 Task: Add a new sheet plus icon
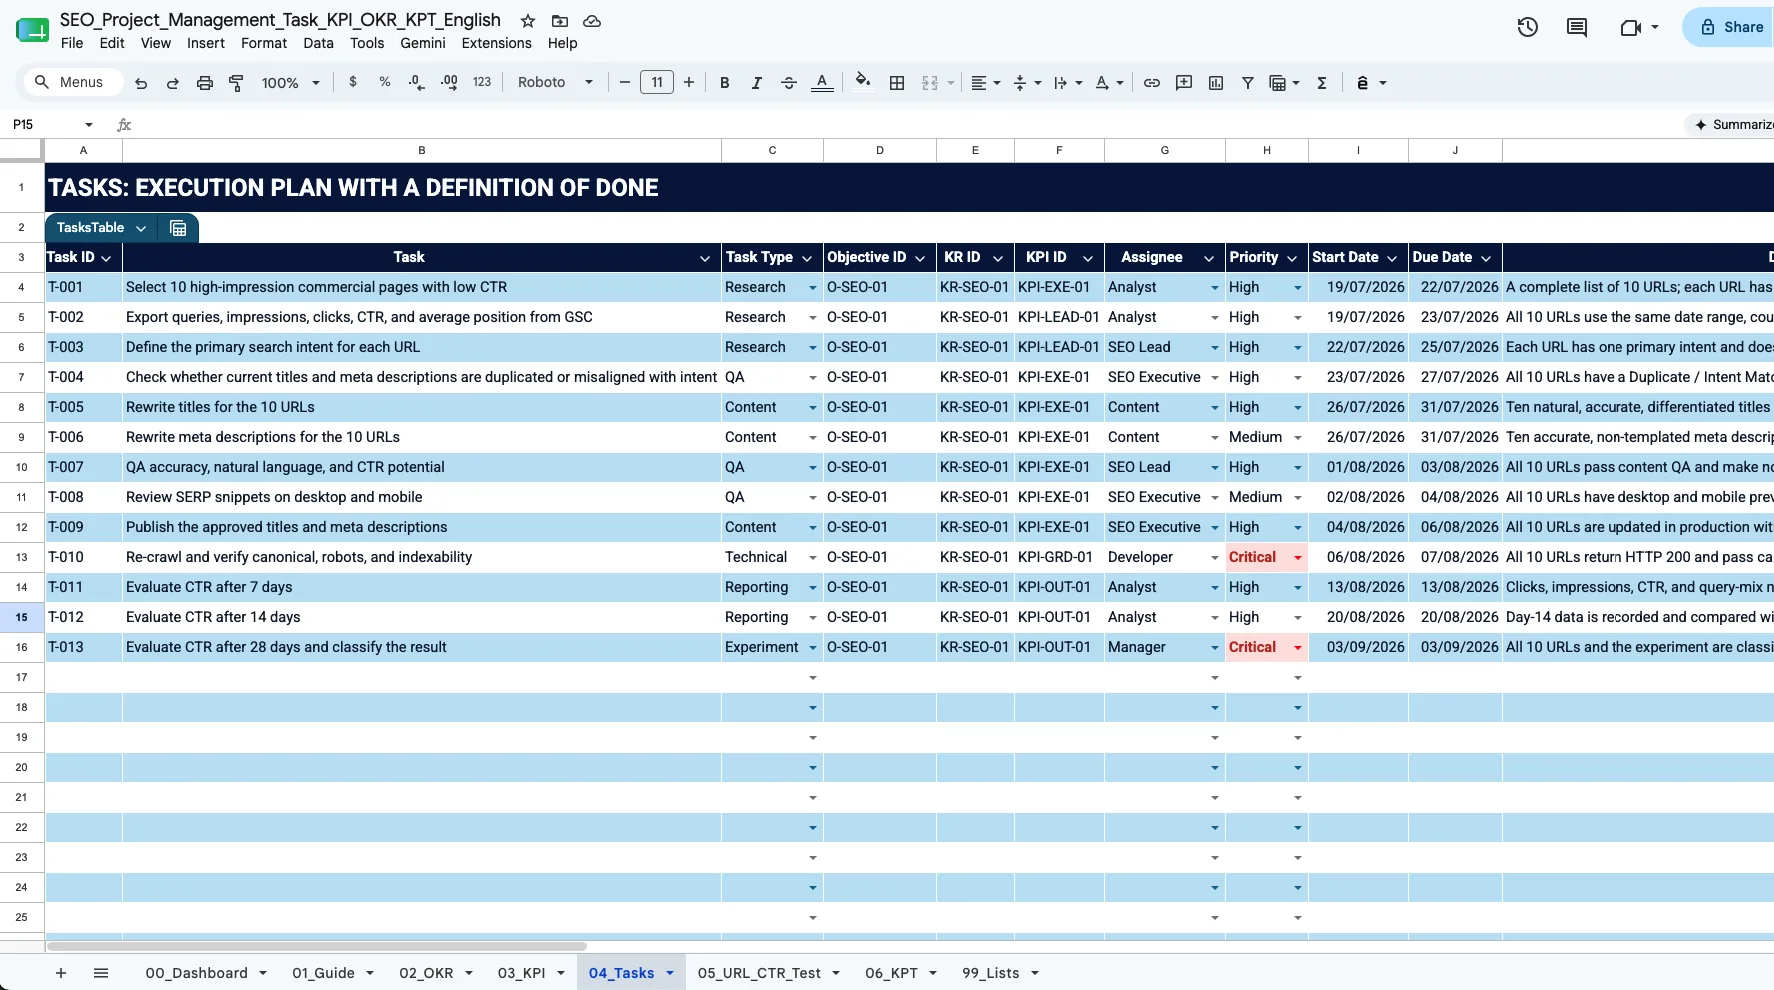click(61, 973)
